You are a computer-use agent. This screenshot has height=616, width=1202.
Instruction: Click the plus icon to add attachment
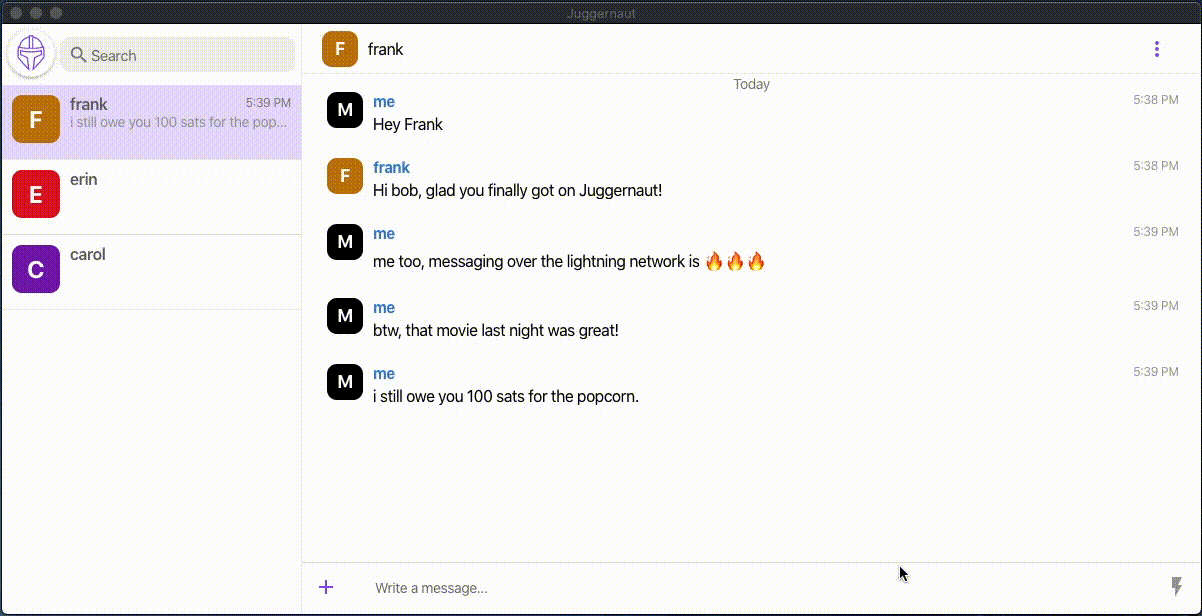click(x=326, y=587)
